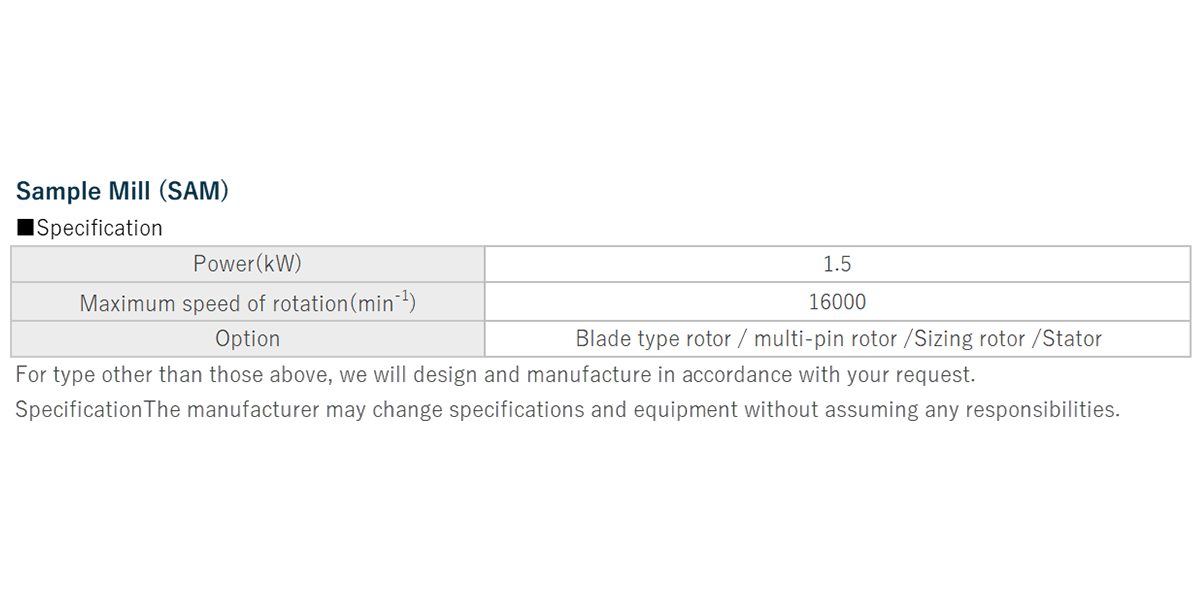Click the Blade type rotor text
This screenshot has height=600, width=1200.
point(653,339)
